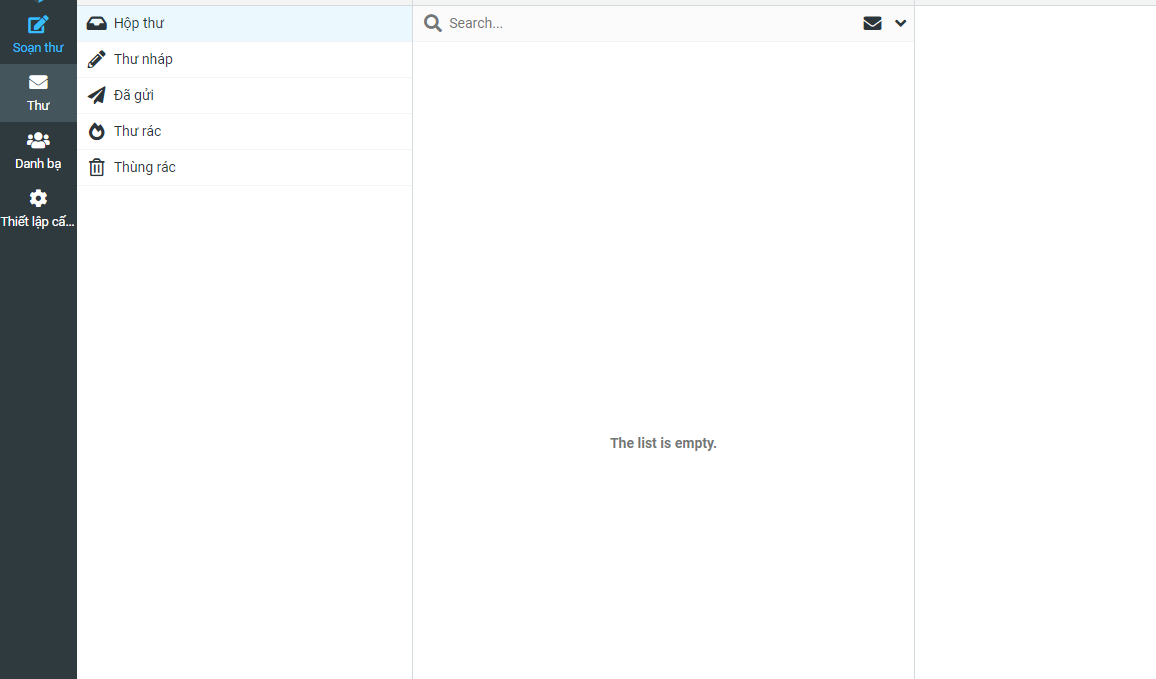Viewport: 1156px width, 679px height.
Task: Open the Thư rác spam folder label
Action: pos(137,131)
